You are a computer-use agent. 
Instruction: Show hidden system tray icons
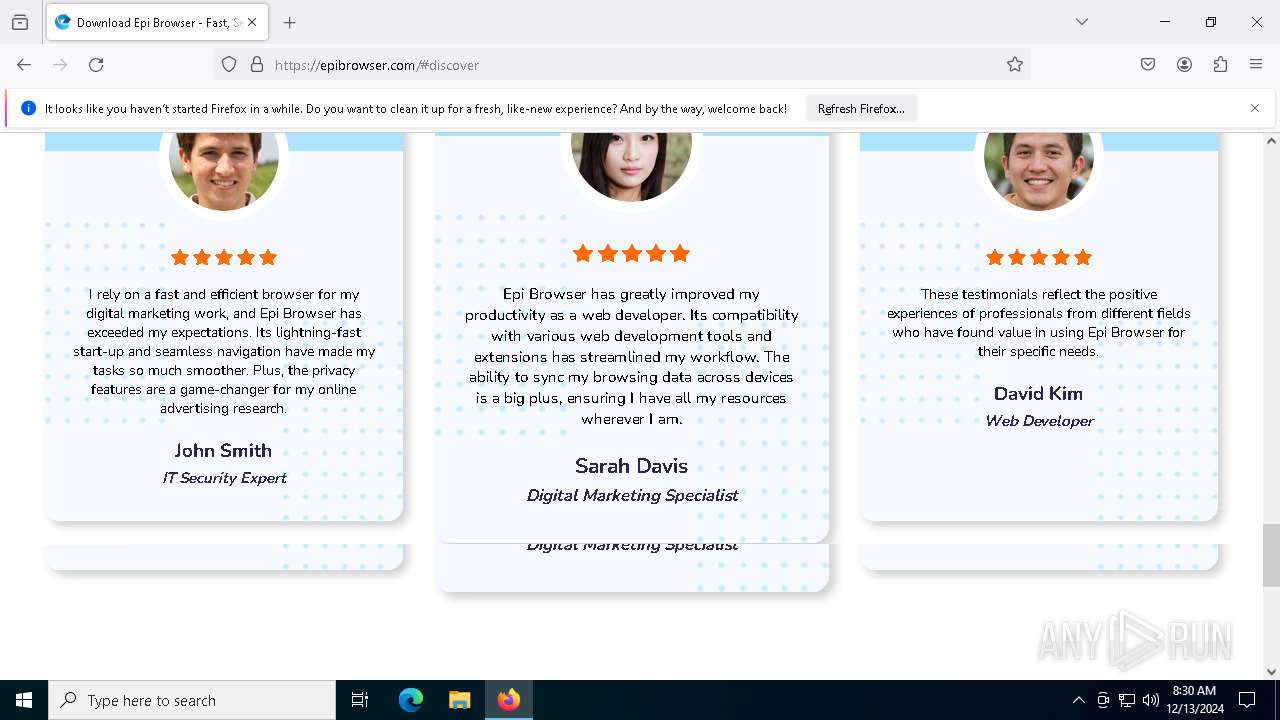click(1078, 700)
